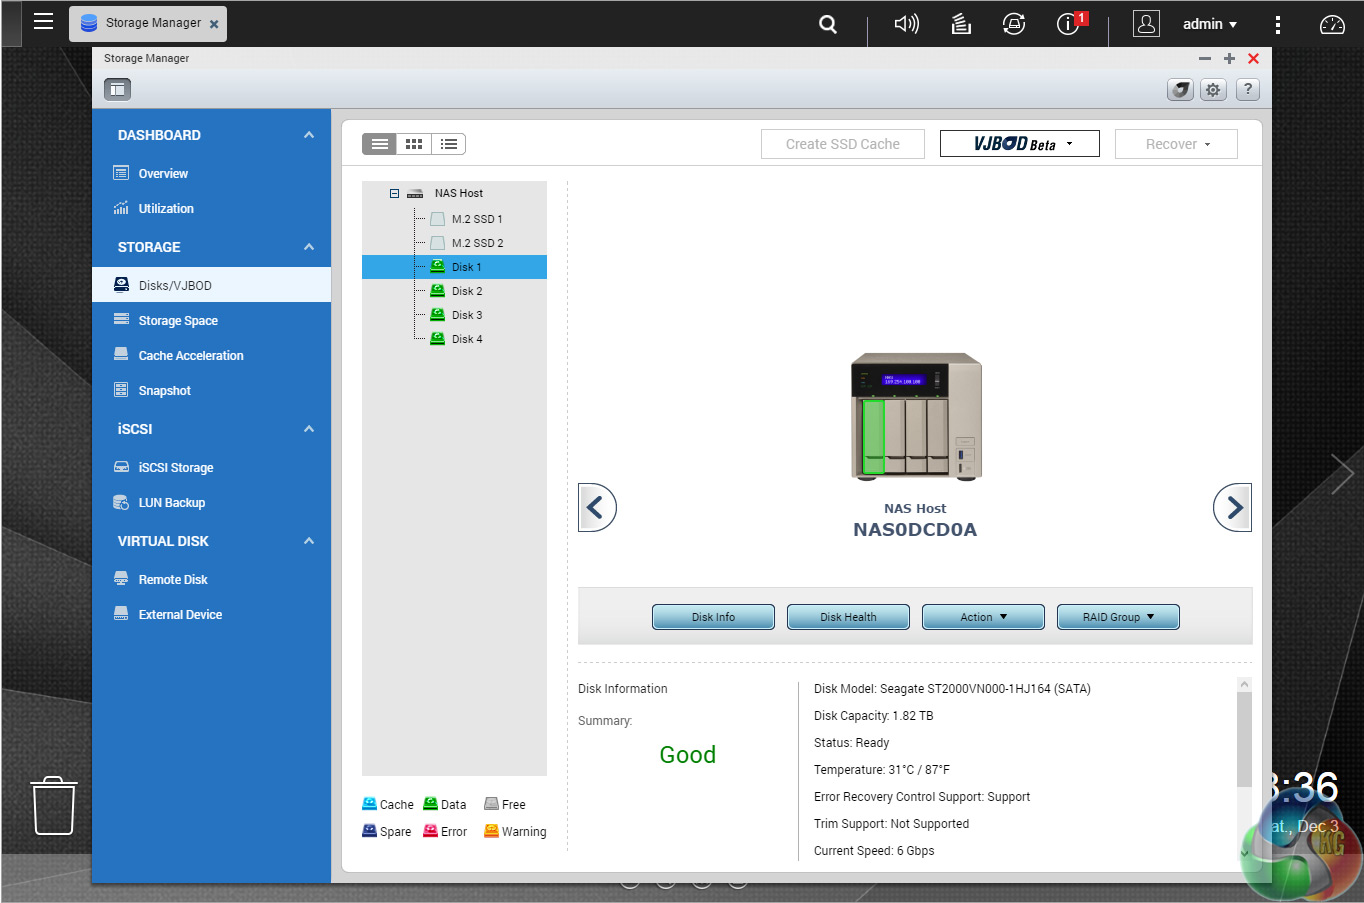
Task: Select Disk 3 in the tree
Action: click(466, 315)
